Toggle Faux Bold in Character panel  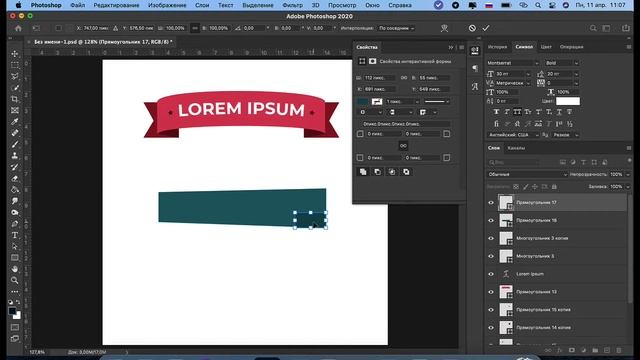pos(496,112)
